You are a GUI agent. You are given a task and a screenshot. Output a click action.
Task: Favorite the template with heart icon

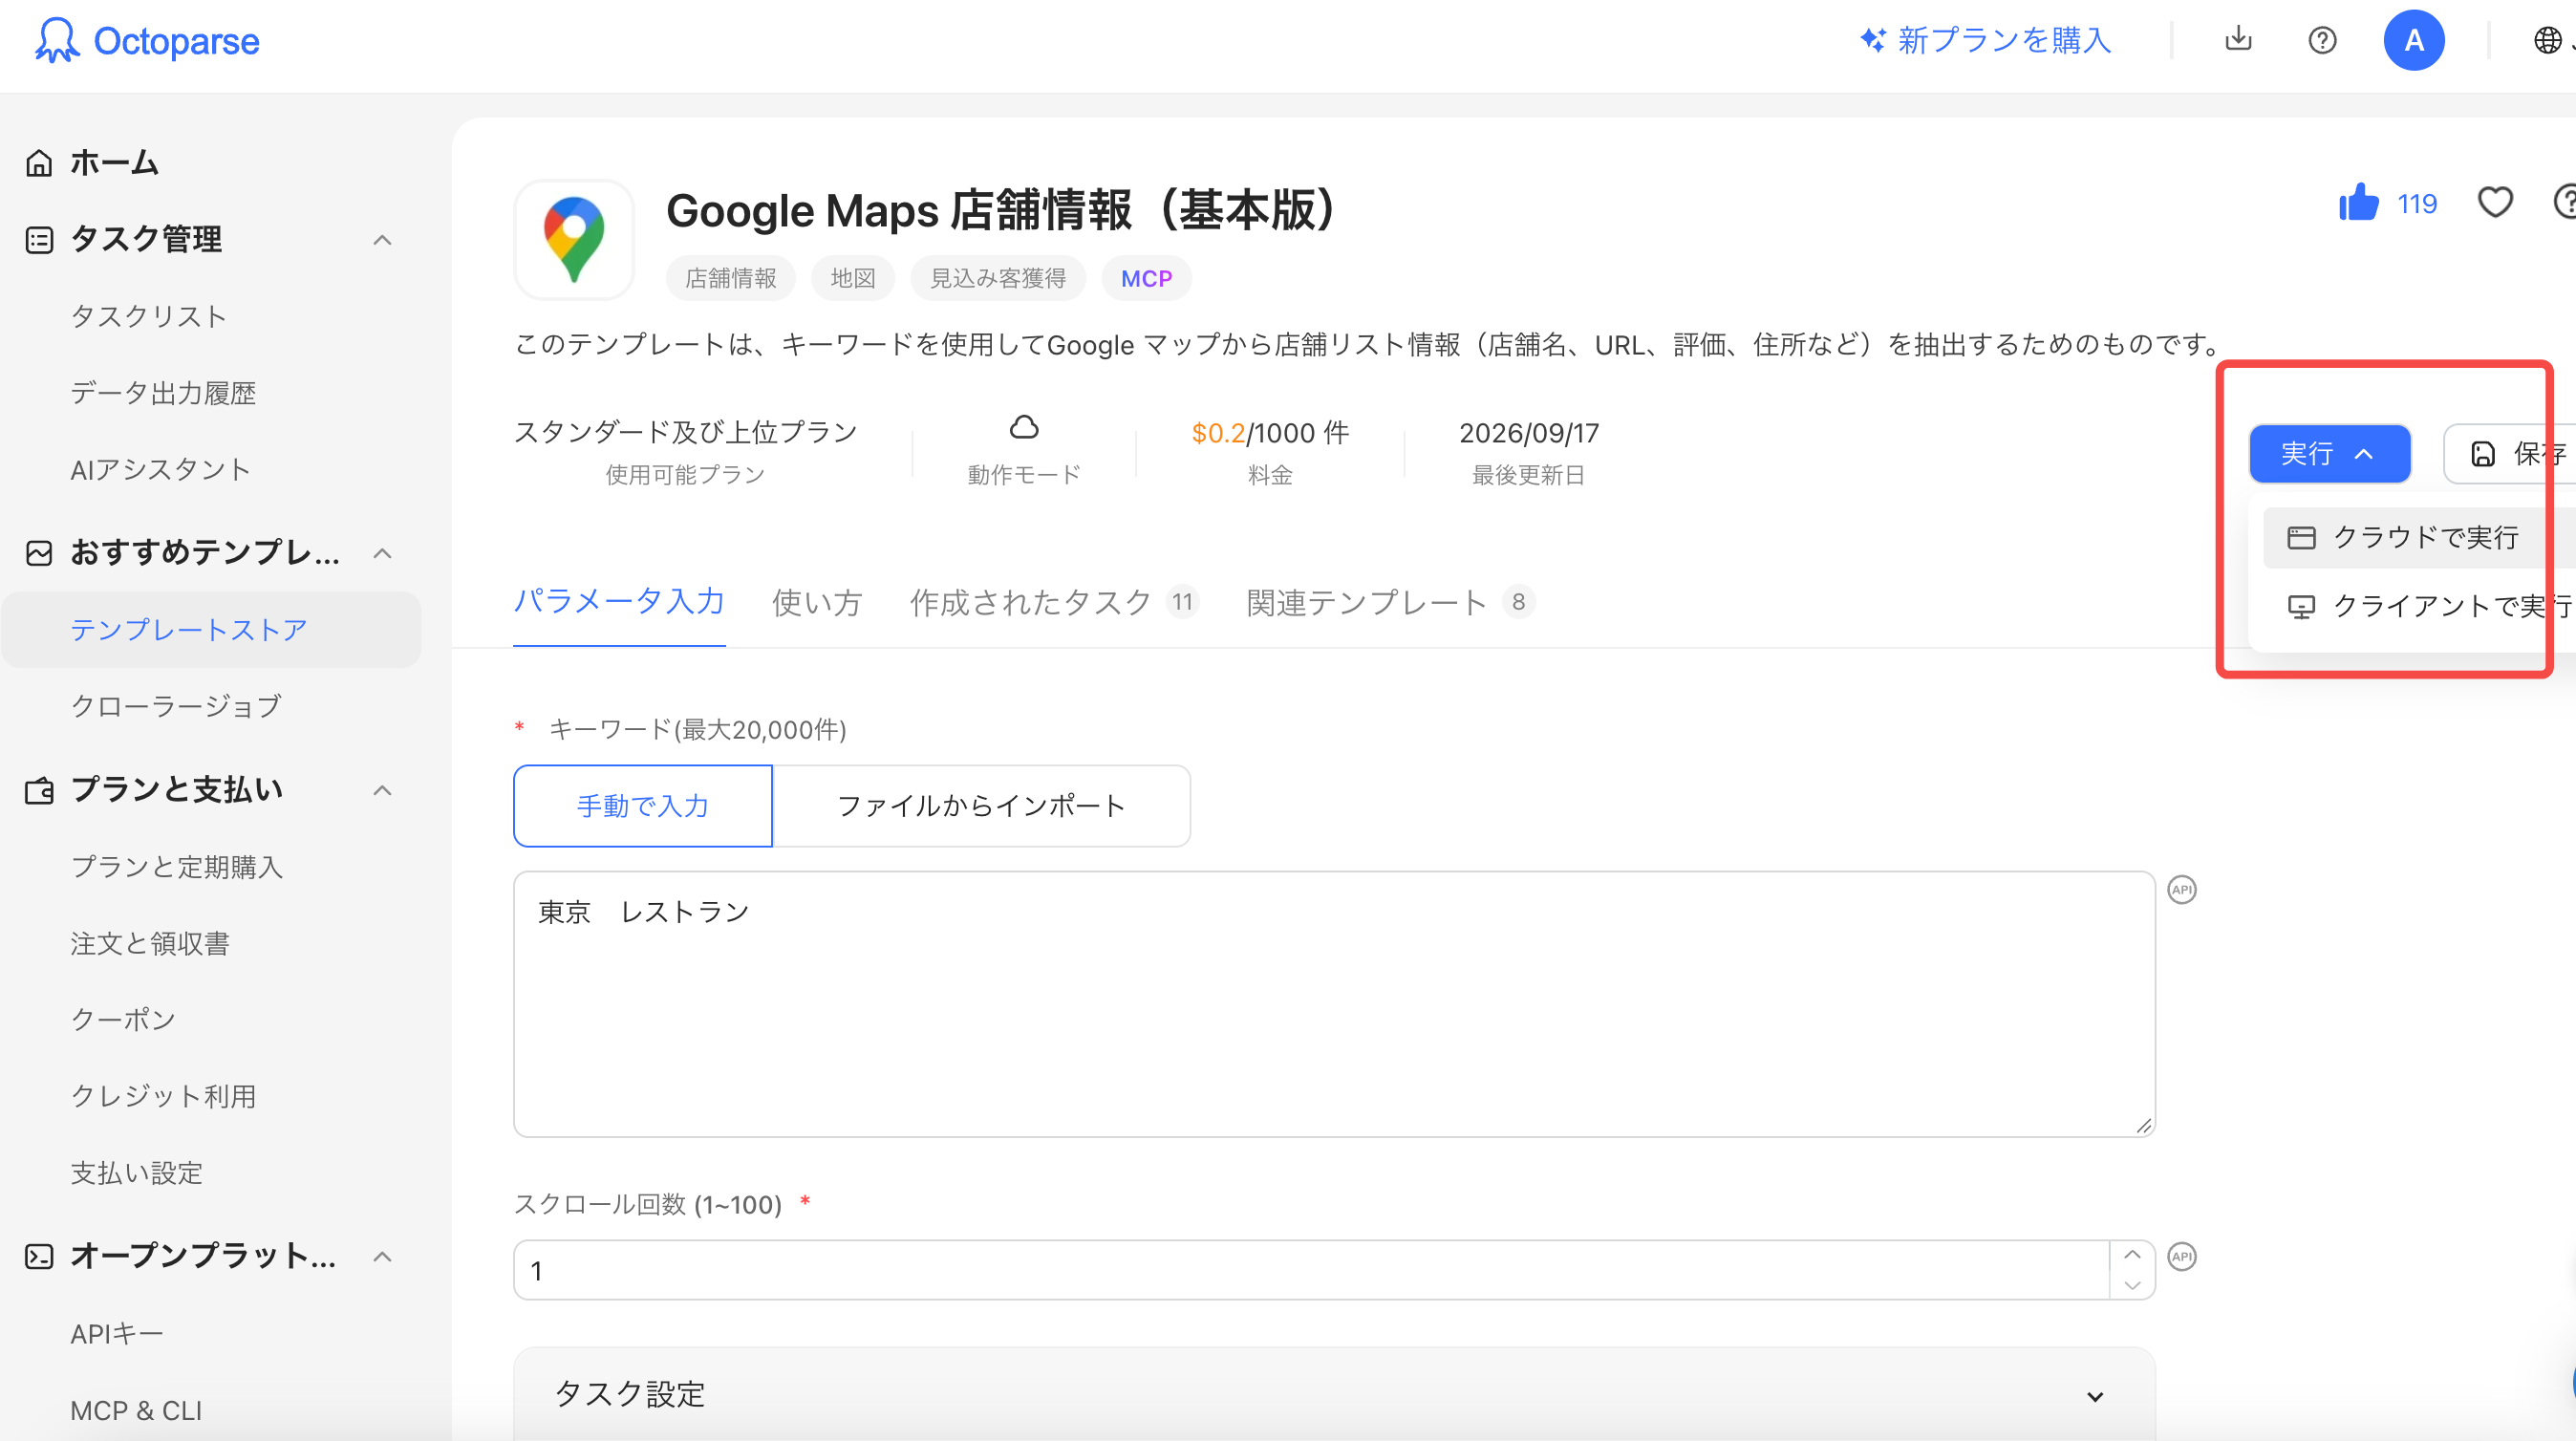2495,203
